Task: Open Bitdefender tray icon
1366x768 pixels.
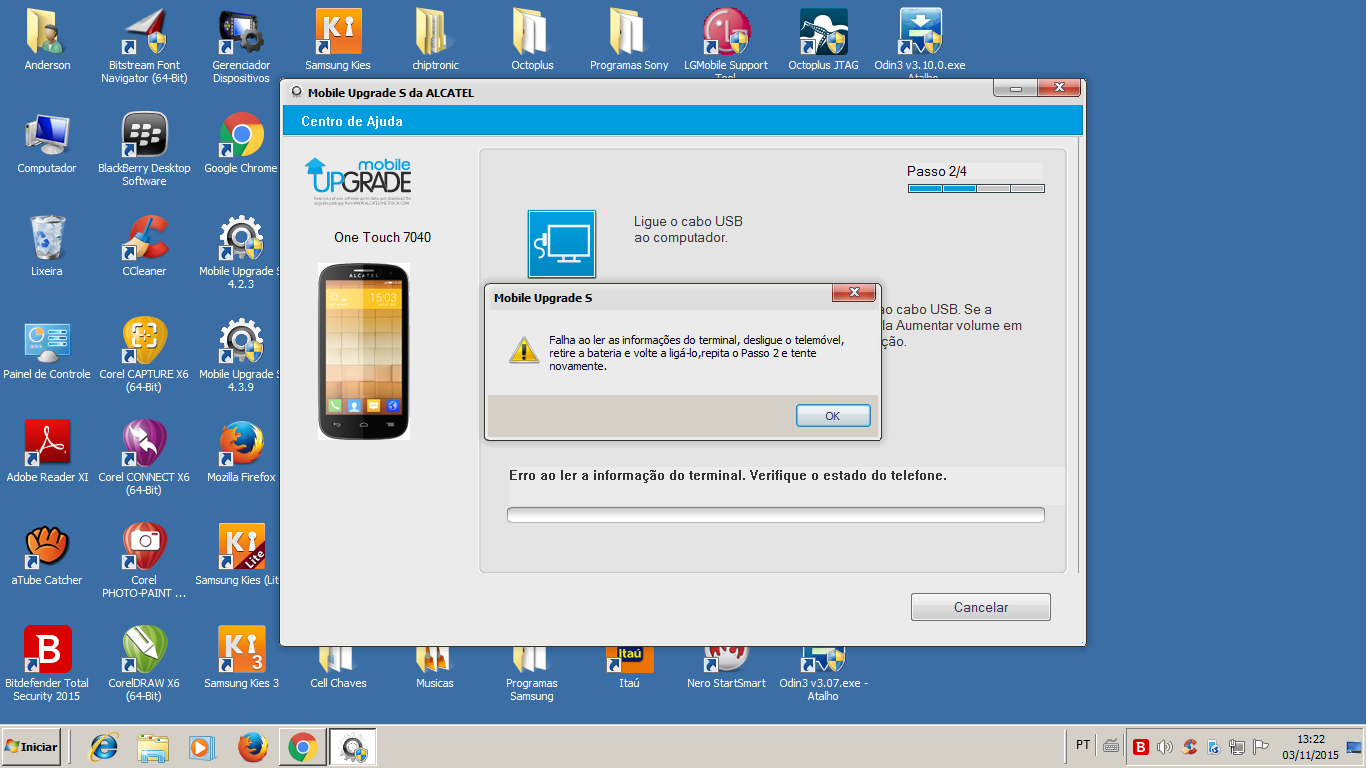Action: [1141, 746]
